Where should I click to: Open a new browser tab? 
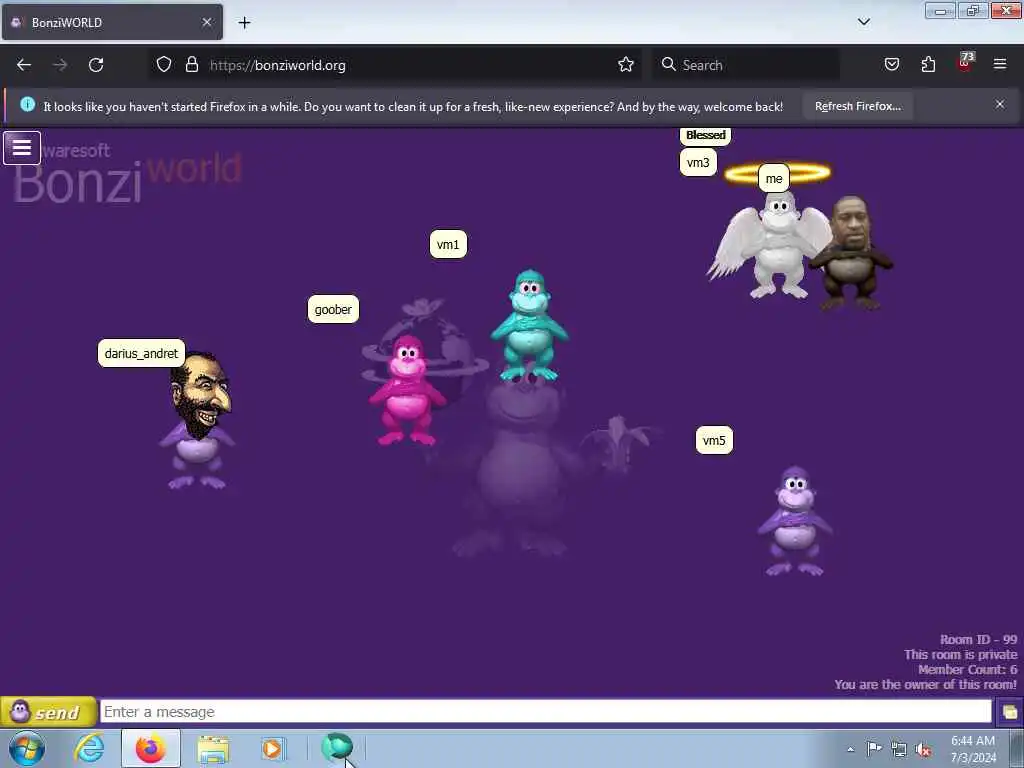[244, 23]
